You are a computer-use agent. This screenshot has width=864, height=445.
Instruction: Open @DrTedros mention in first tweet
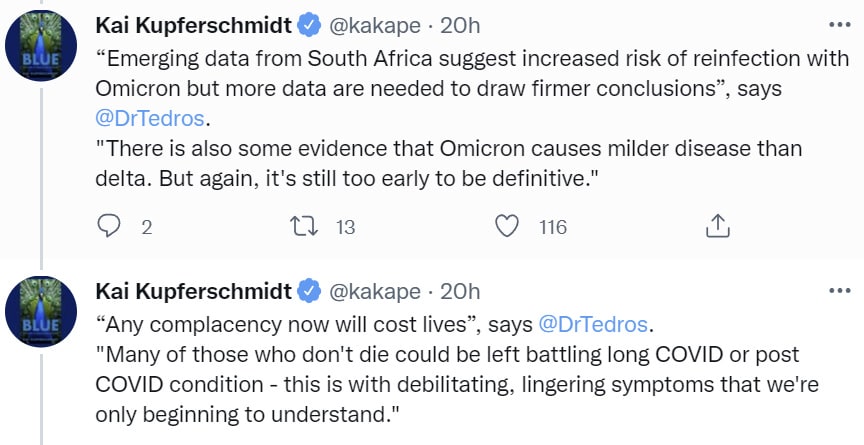tap(150, 118)
